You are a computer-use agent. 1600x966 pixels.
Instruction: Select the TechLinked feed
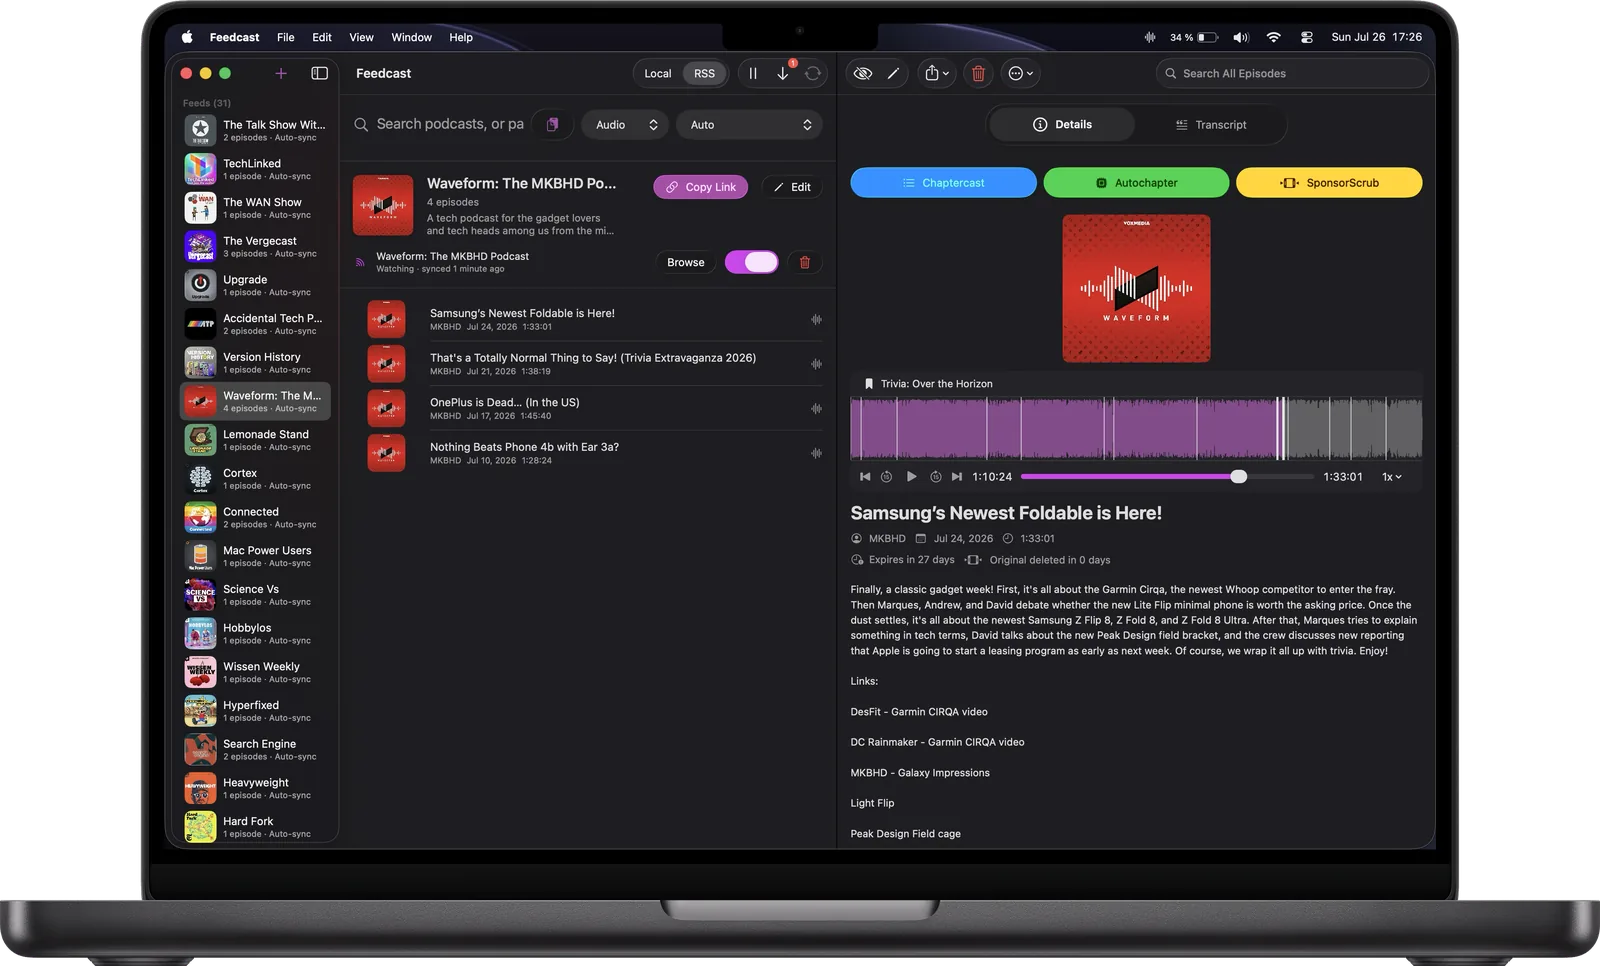255,169
